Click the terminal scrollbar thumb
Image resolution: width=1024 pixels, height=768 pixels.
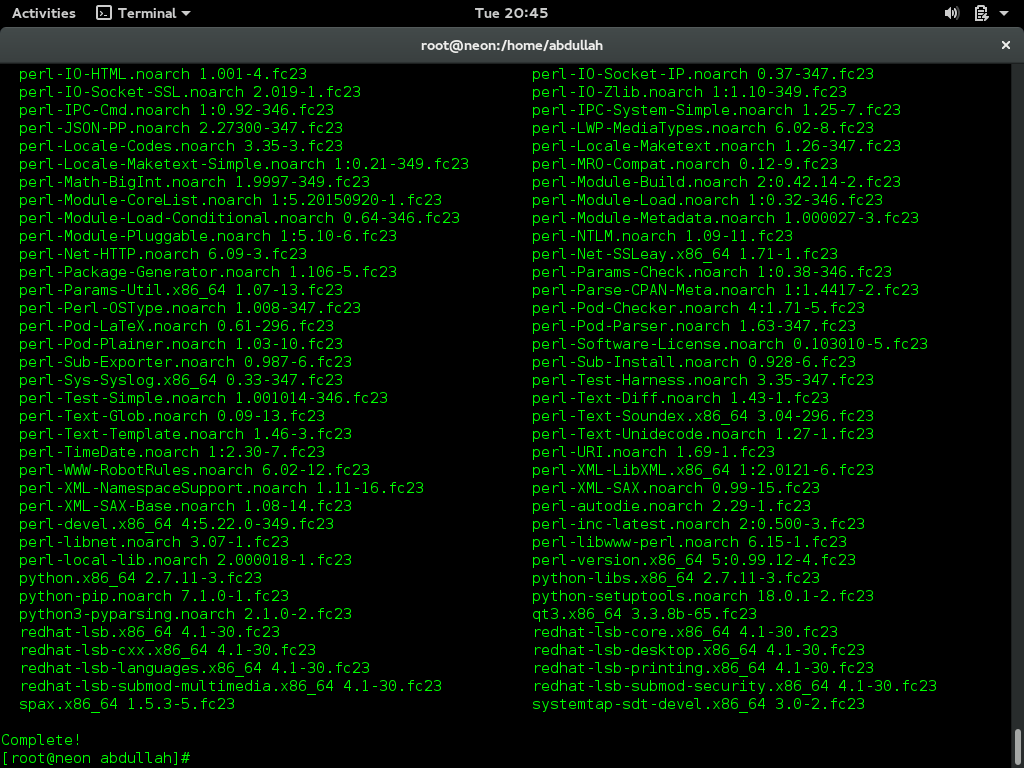1017,746
